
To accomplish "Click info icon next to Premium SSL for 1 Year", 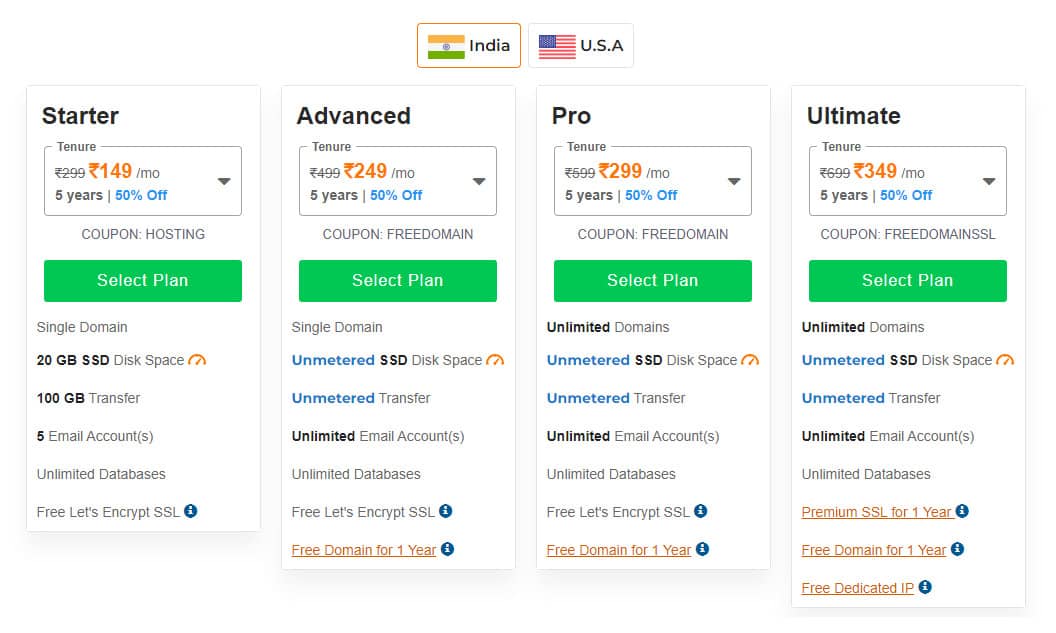I will (962, 511).
